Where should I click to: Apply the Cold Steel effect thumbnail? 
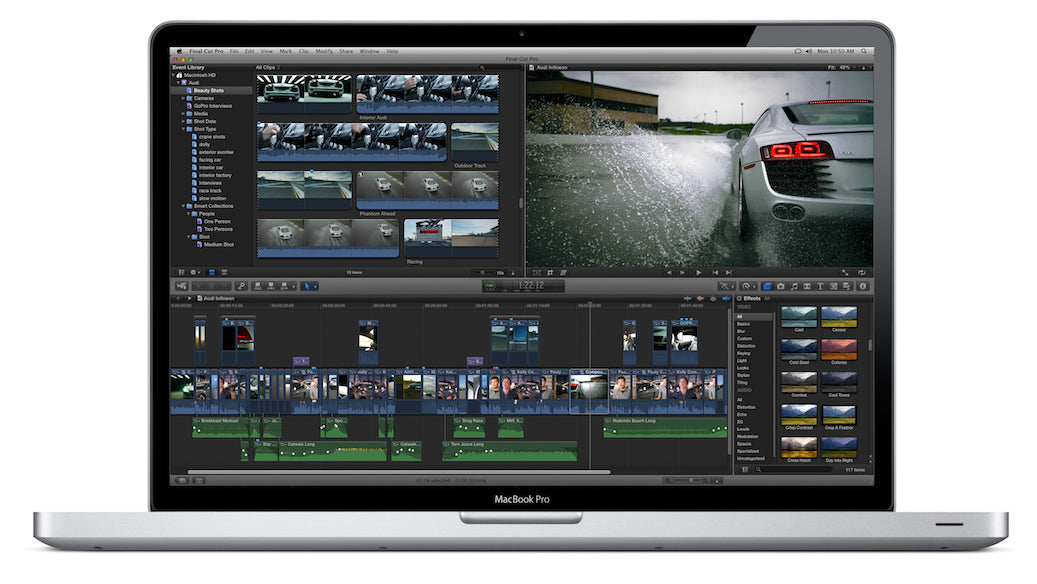800,349
